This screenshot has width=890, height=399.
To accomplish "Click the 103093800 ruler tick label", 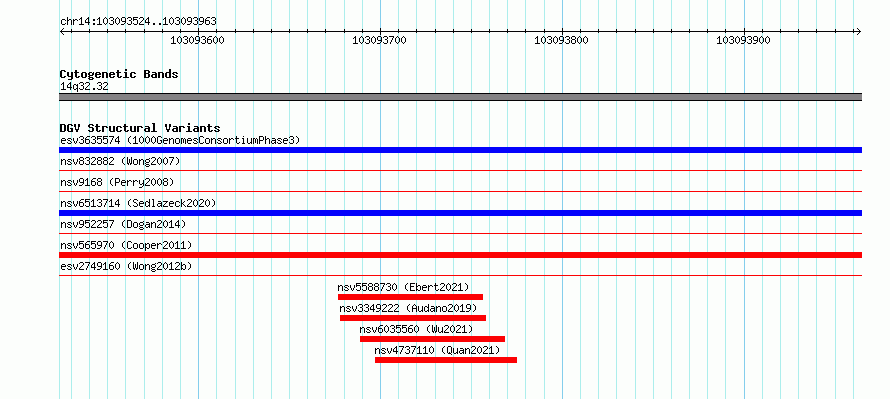I will coord(561,40).
